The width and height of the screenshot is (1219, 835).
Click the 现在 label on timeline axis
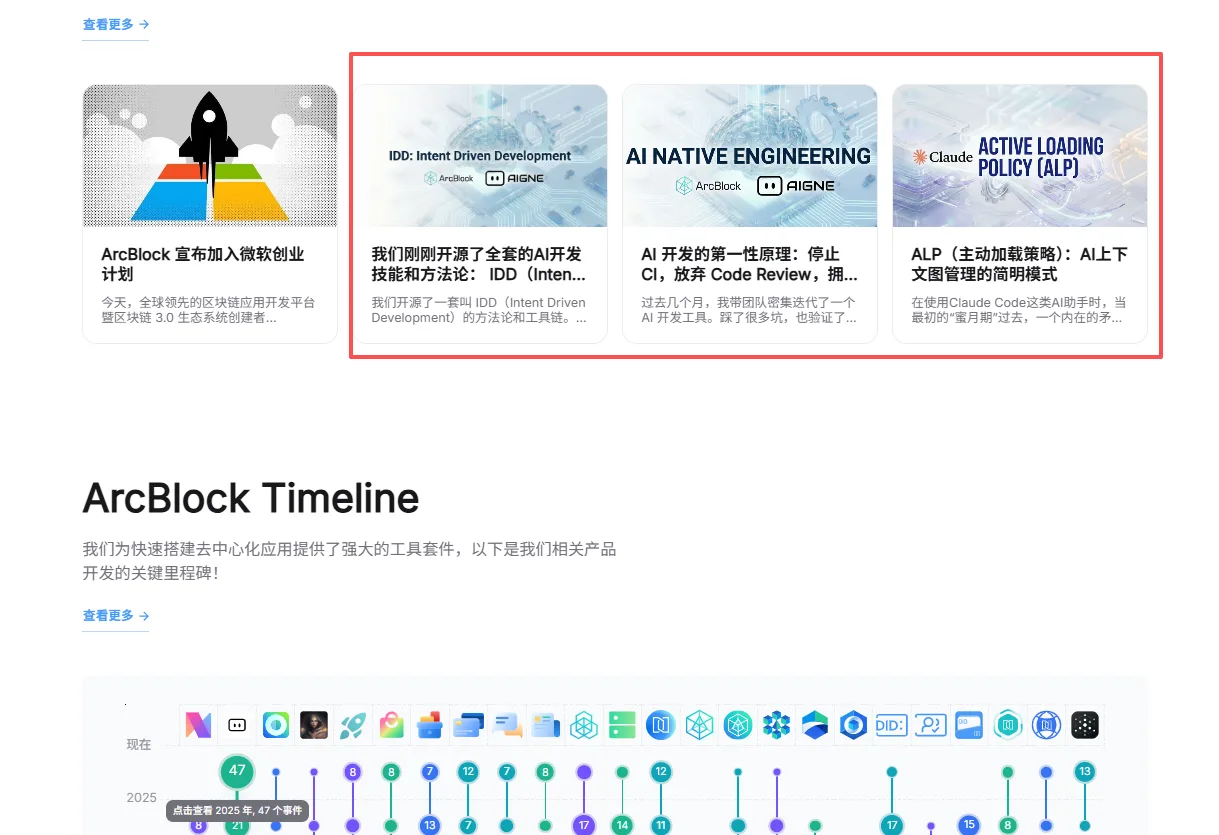(x=139, y=744)
